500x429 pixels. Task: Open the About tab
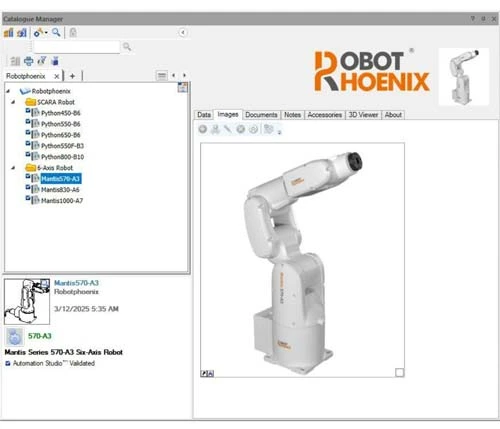(x=393, y=115)
